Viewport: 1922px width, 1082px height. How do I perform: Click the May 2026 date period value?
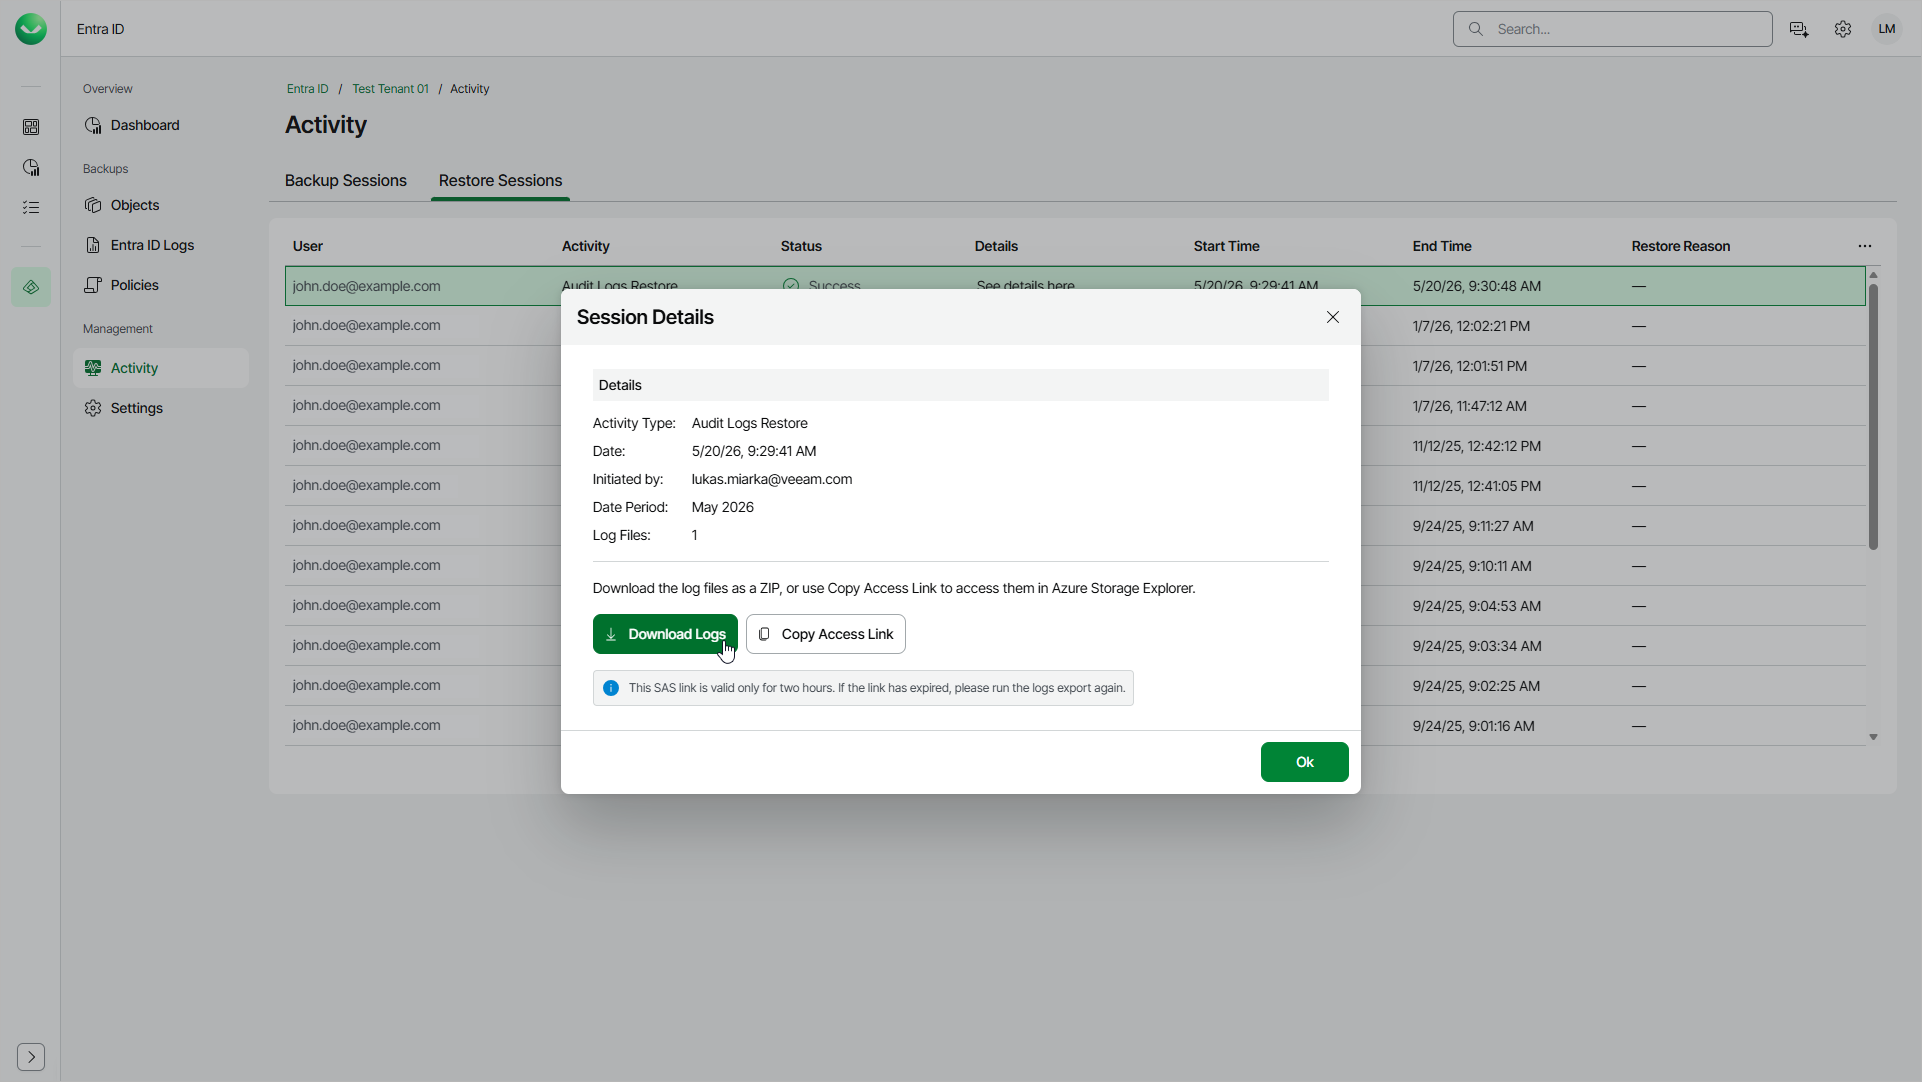pyautogui.click(x=722, y=507)
